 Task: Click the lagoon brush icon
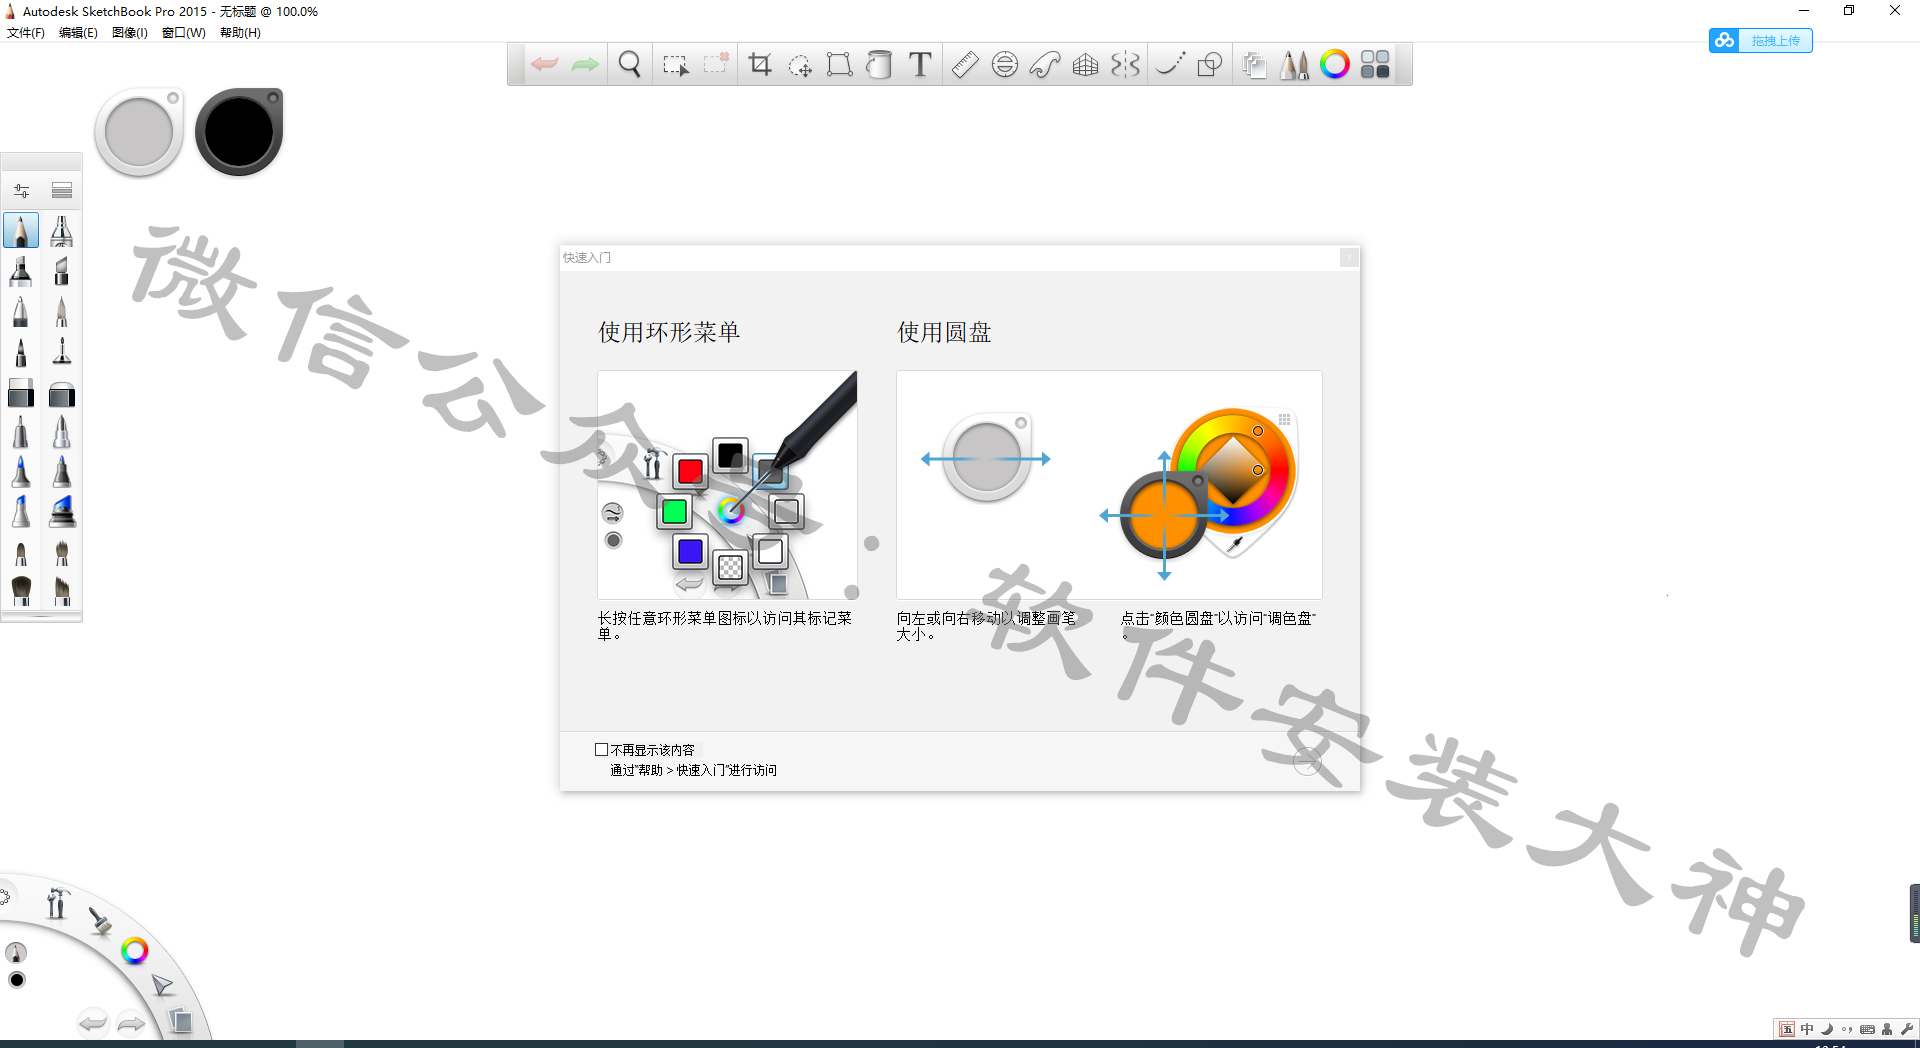(100, 921)
